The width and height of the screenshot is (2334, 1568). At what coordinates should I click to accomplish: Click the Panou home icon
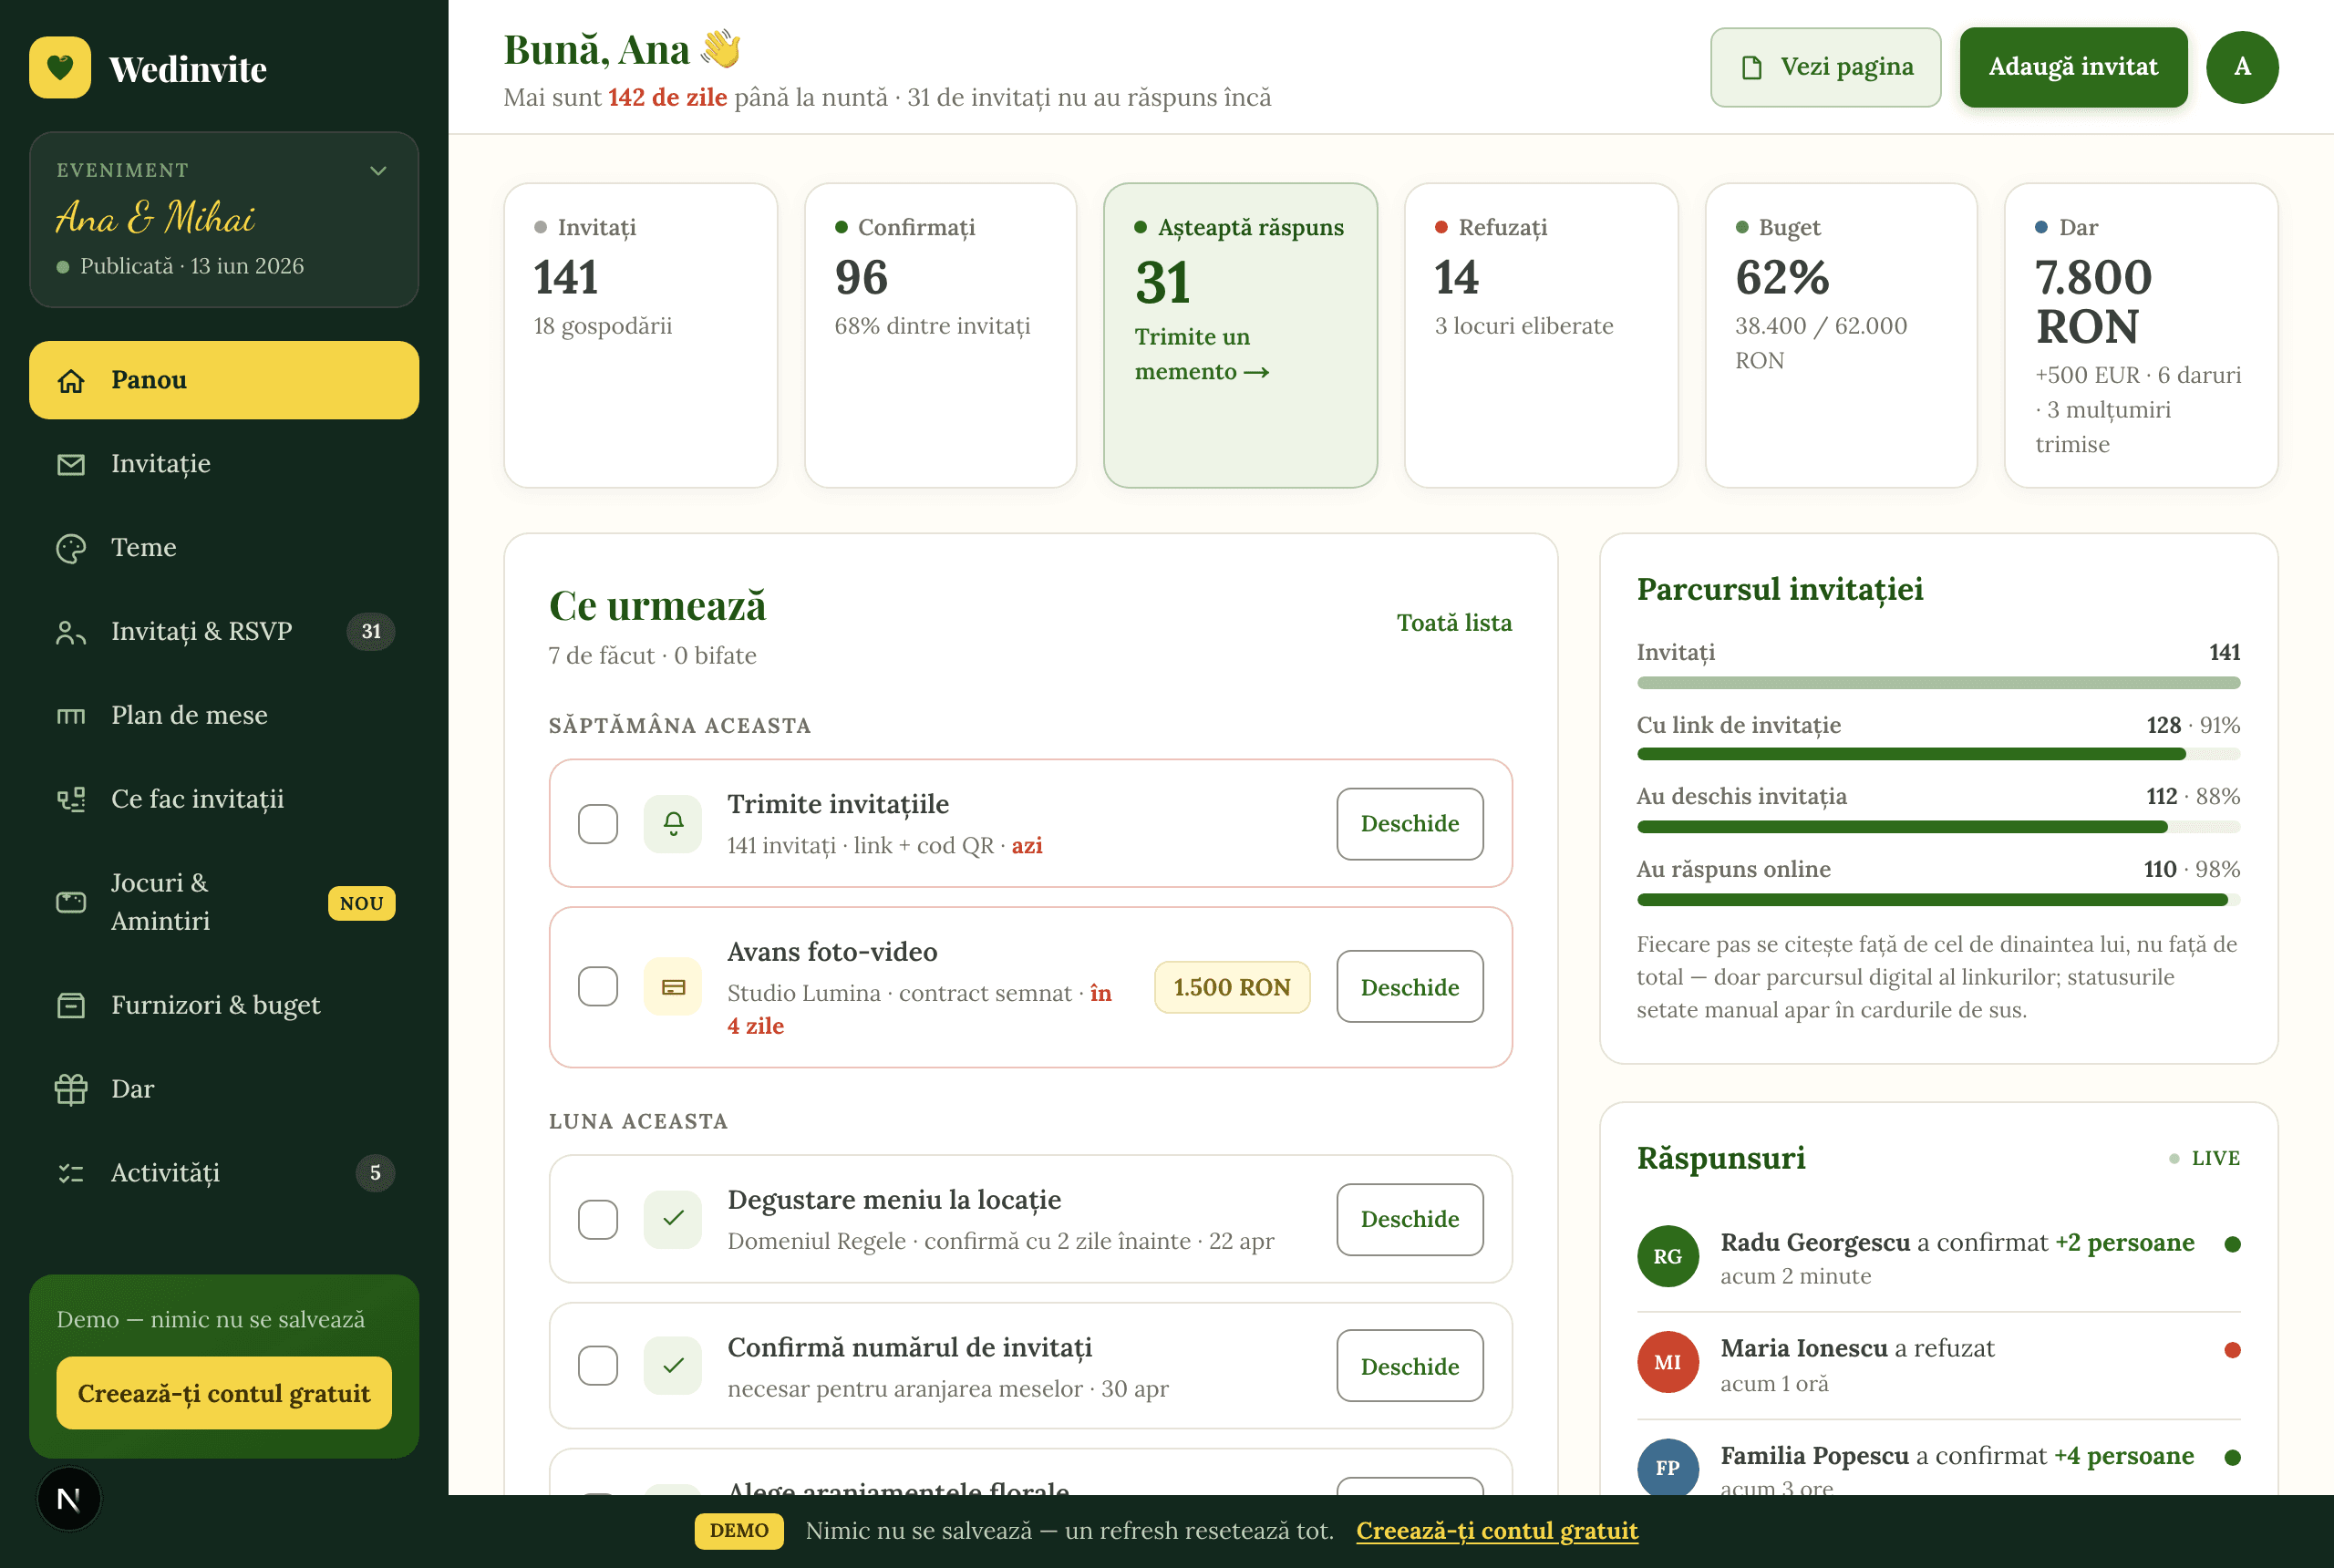[71, 381]
